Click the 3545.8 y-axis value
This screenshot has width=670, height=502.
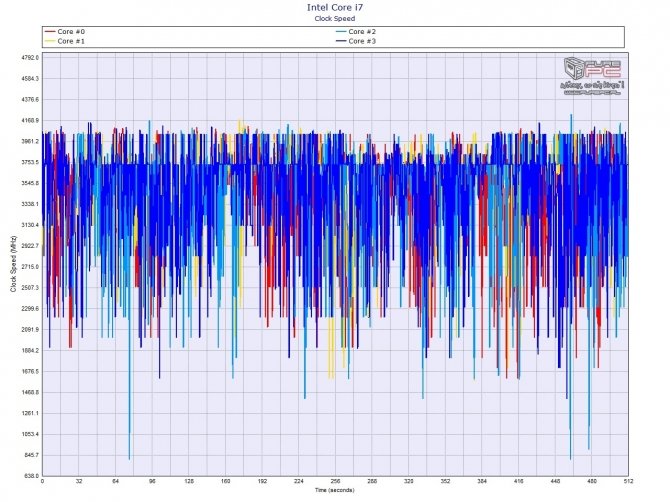click(31, 183)
